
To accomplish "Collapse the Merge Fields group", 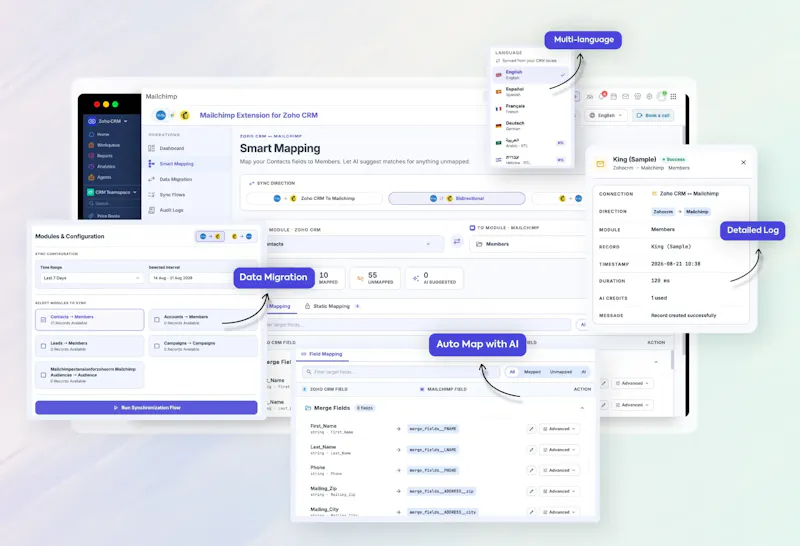I will (x=582, y=408).
